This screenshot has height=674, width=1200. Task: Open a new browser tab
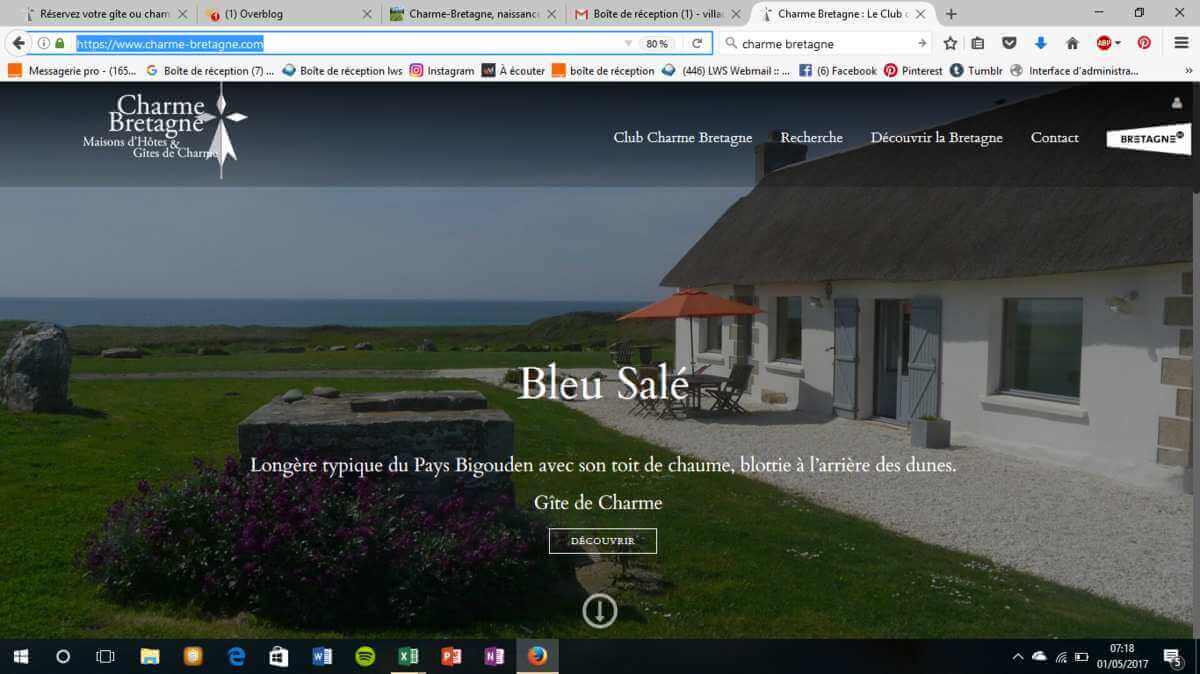(x=951, y=14)
